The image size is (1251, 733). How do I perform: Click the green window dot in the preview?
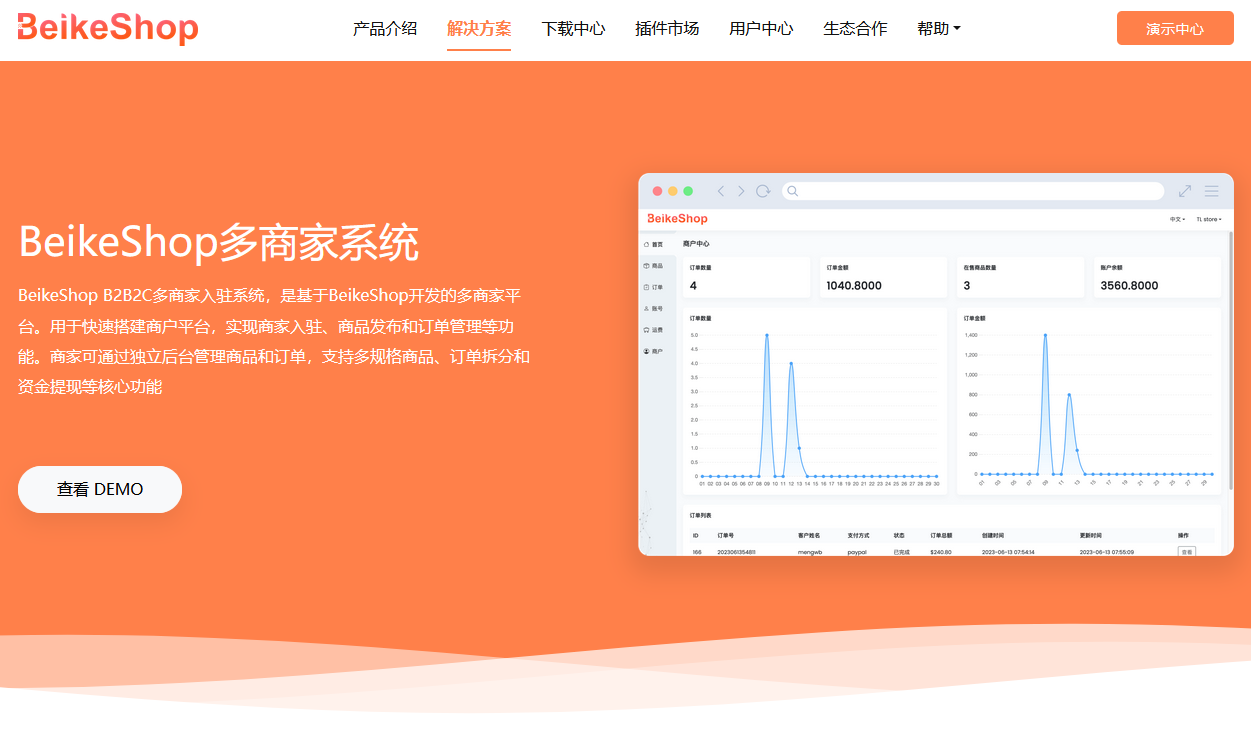[x=688, y=191]
